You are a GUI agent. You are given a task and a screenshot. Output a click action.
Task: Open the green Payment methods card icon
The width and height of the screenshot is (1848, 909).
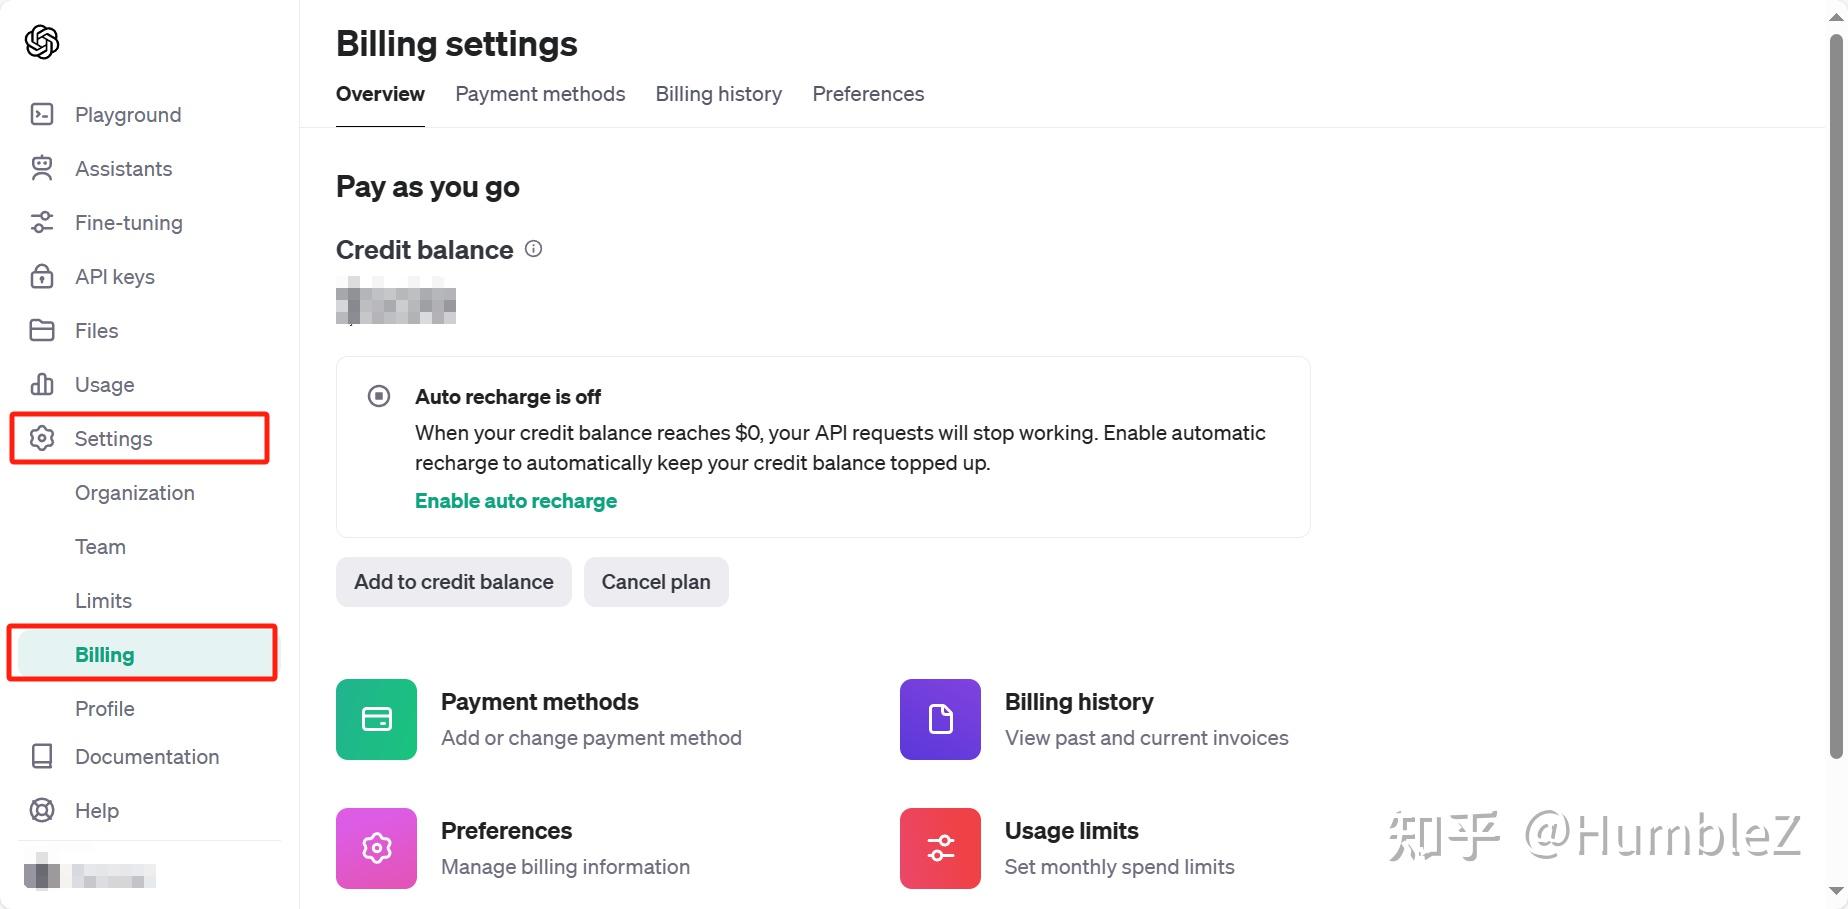376,719
